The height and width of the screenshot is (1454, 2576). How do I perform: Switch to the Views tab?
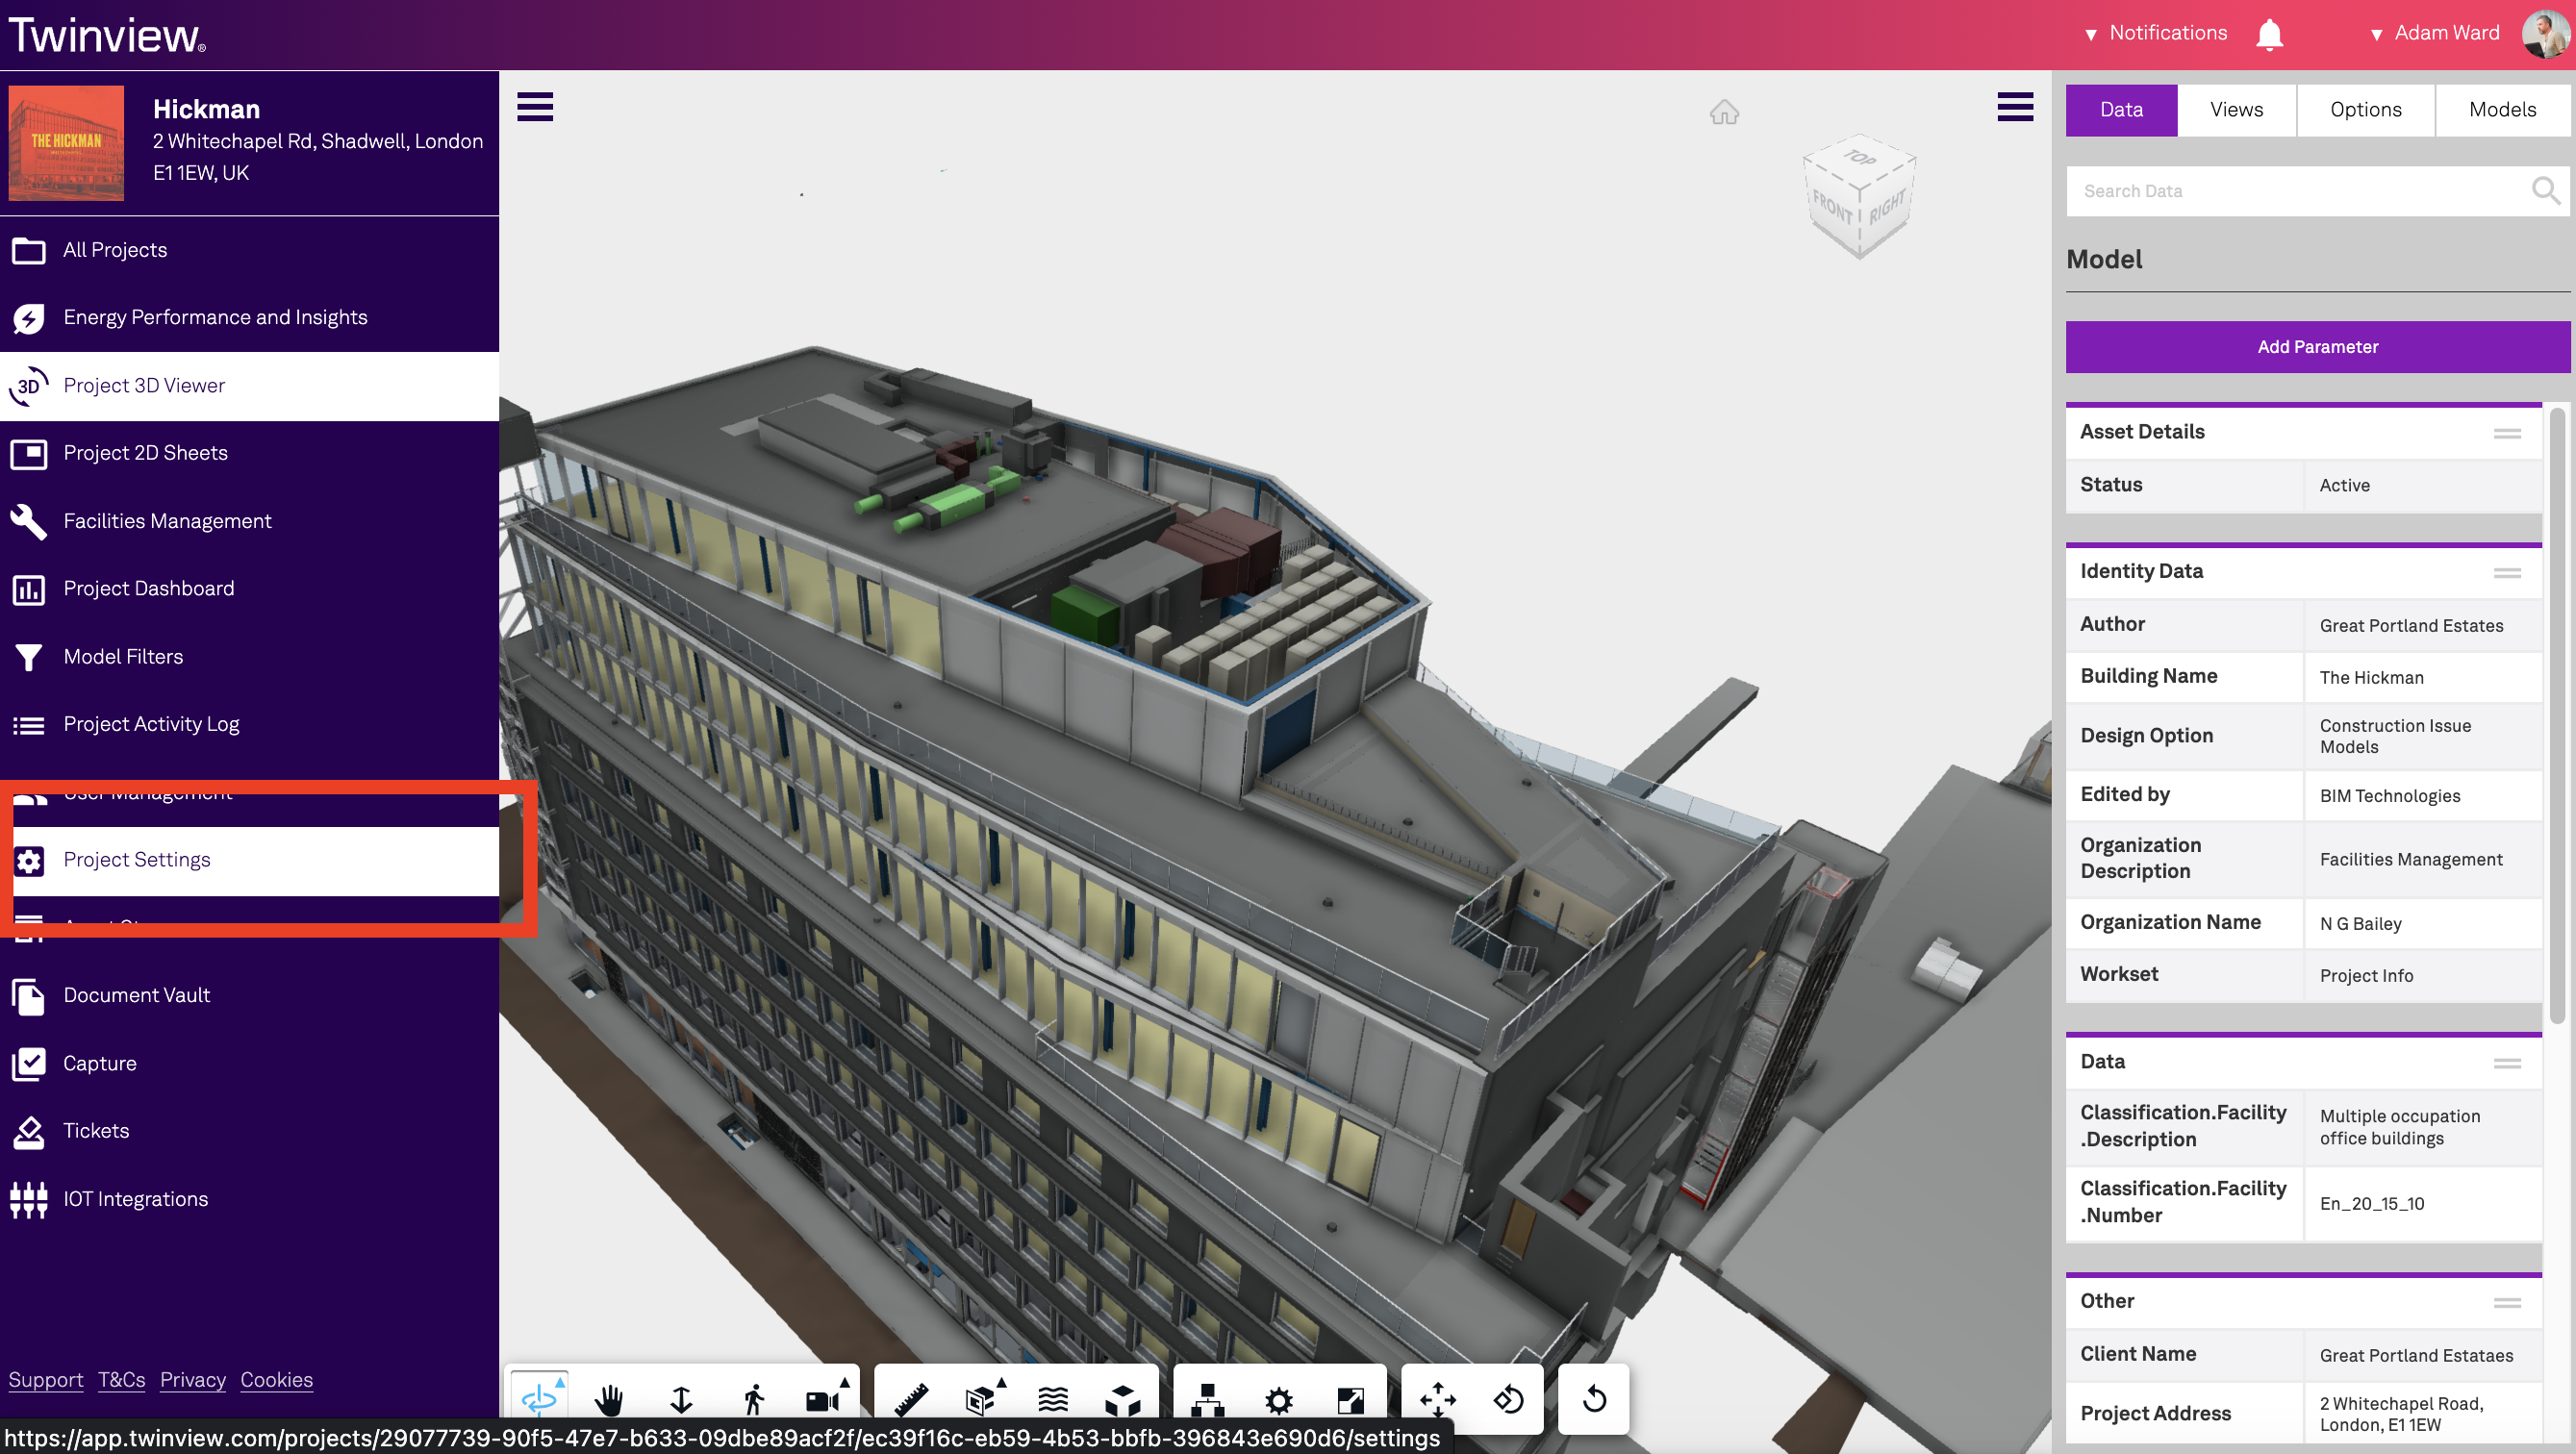2236,110
